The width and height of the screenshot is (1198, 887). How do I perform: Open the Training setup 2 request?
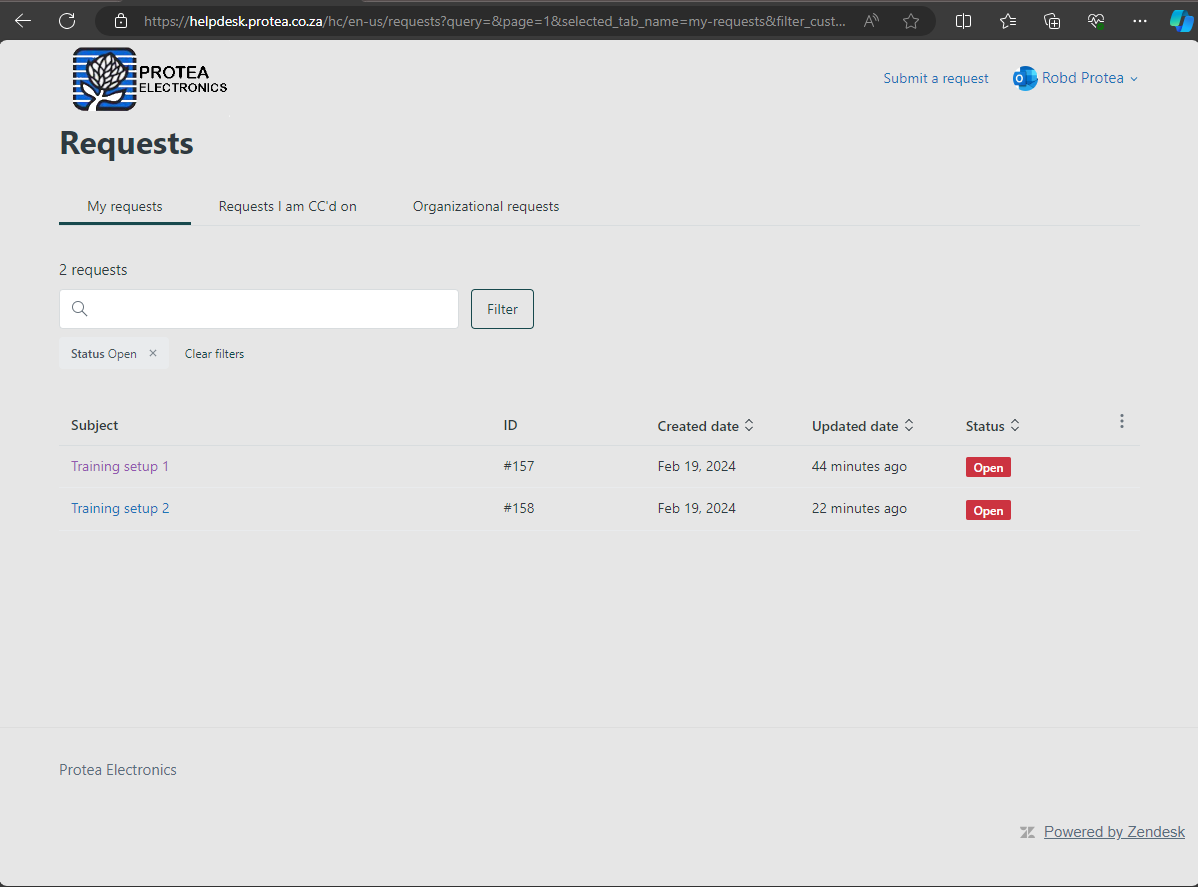[120, 508]
